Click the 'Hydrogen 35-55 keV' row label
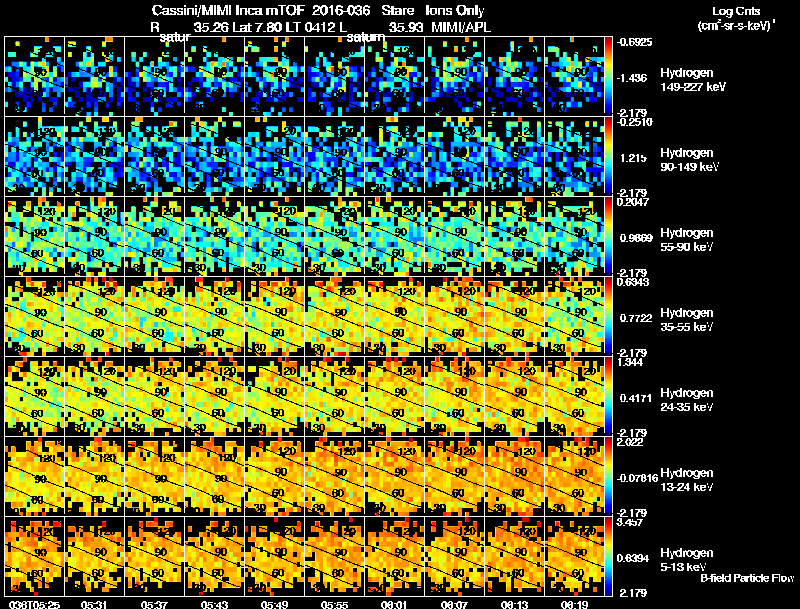800x609 pixels. click(687, 320)
